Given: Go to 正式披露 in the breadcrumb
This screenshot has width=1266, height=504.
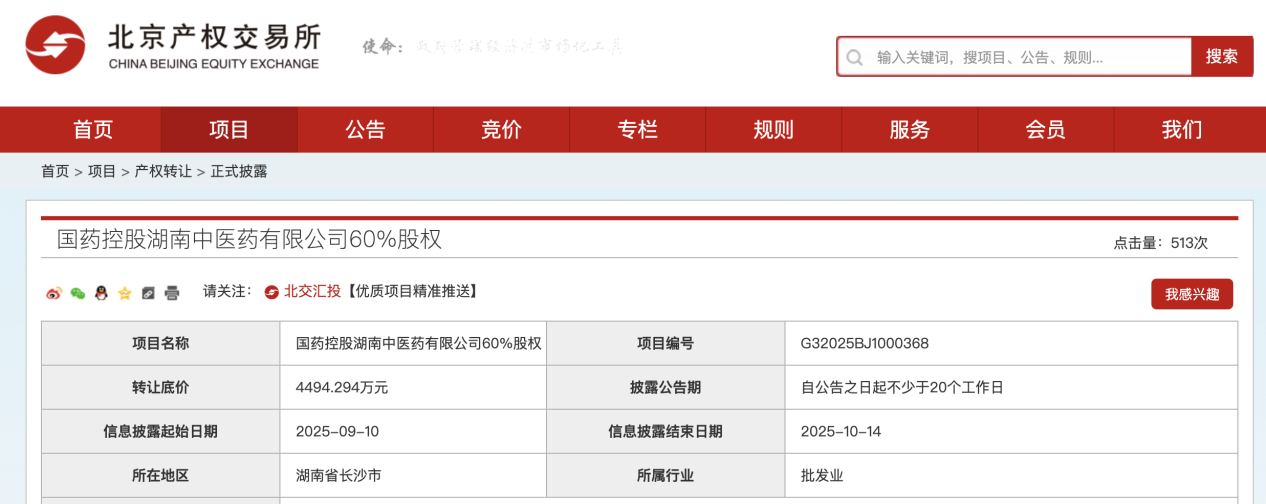Looking at the screenshot, I should click(x=239, y=171).
